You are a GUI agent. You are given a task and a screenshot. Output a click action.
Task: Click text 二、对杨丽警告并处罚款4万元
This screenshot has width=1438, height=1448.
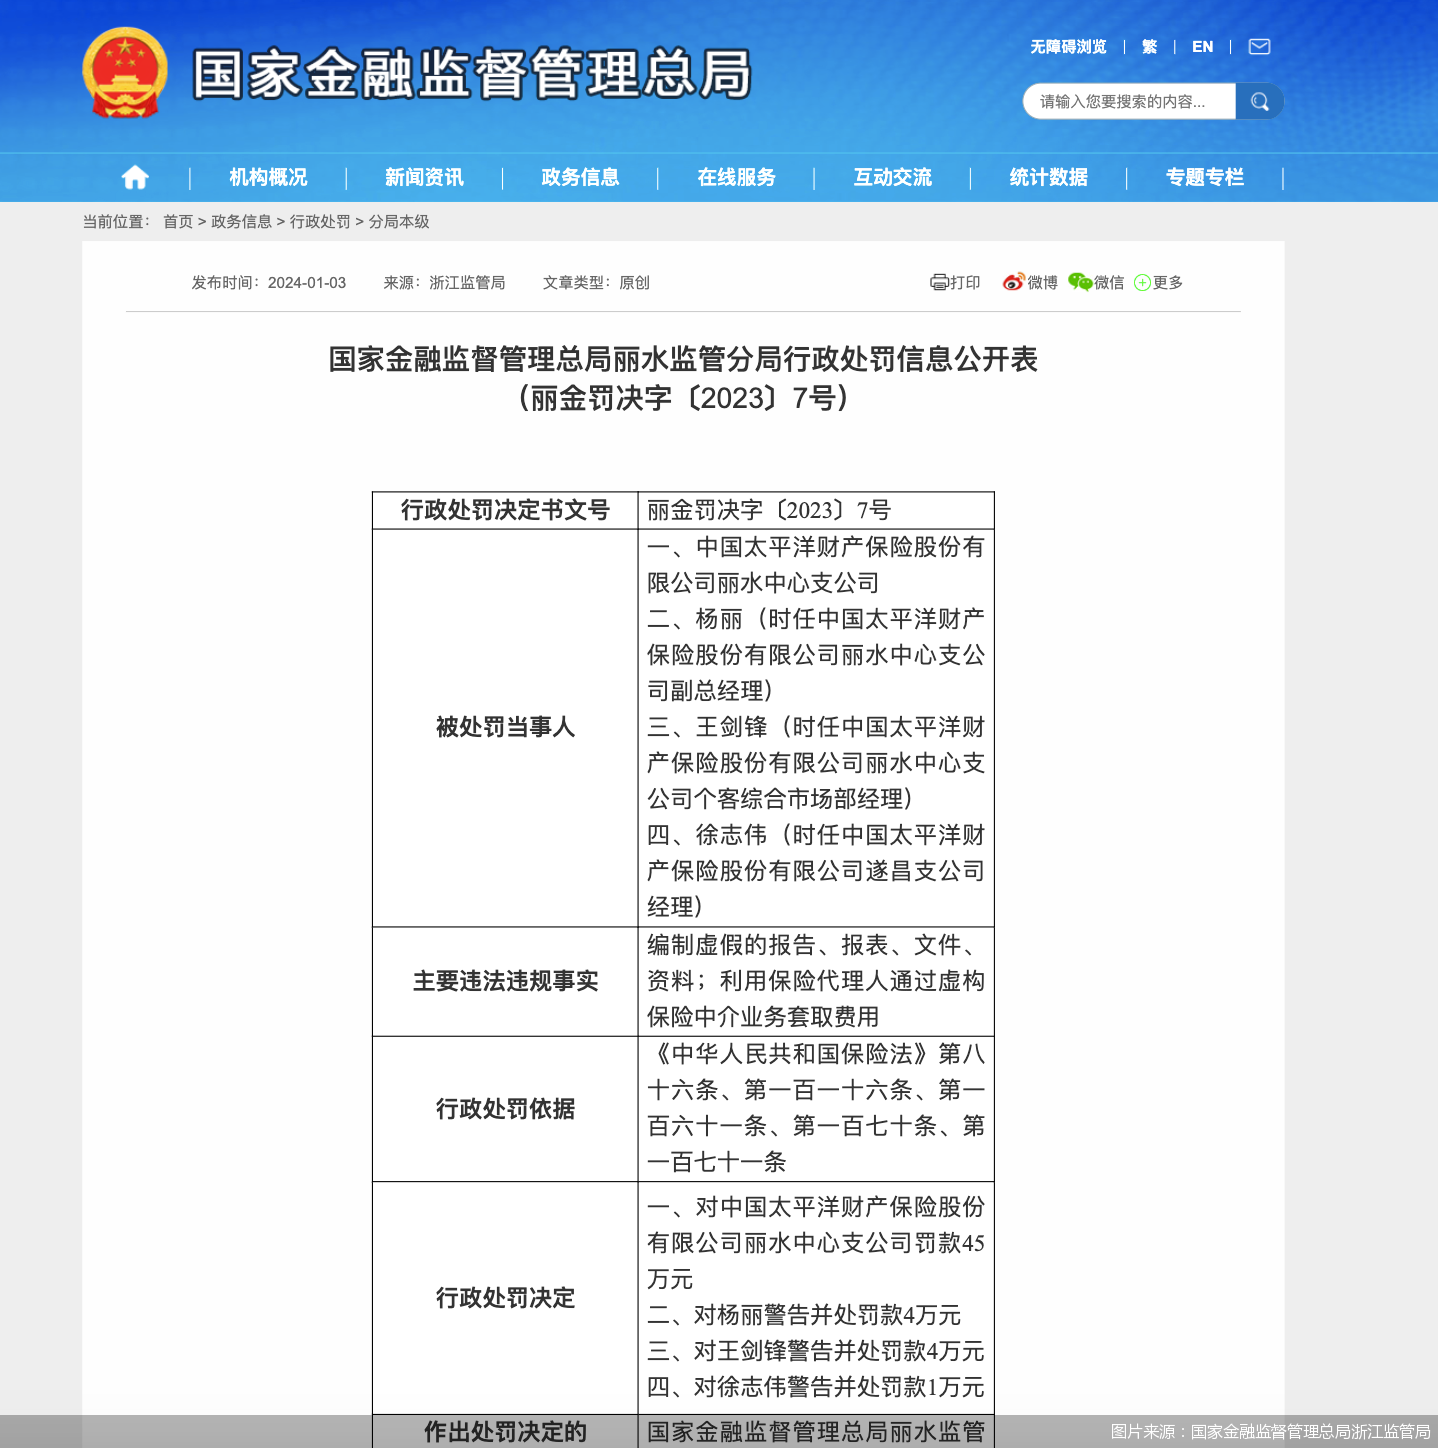click(804, 1315)
